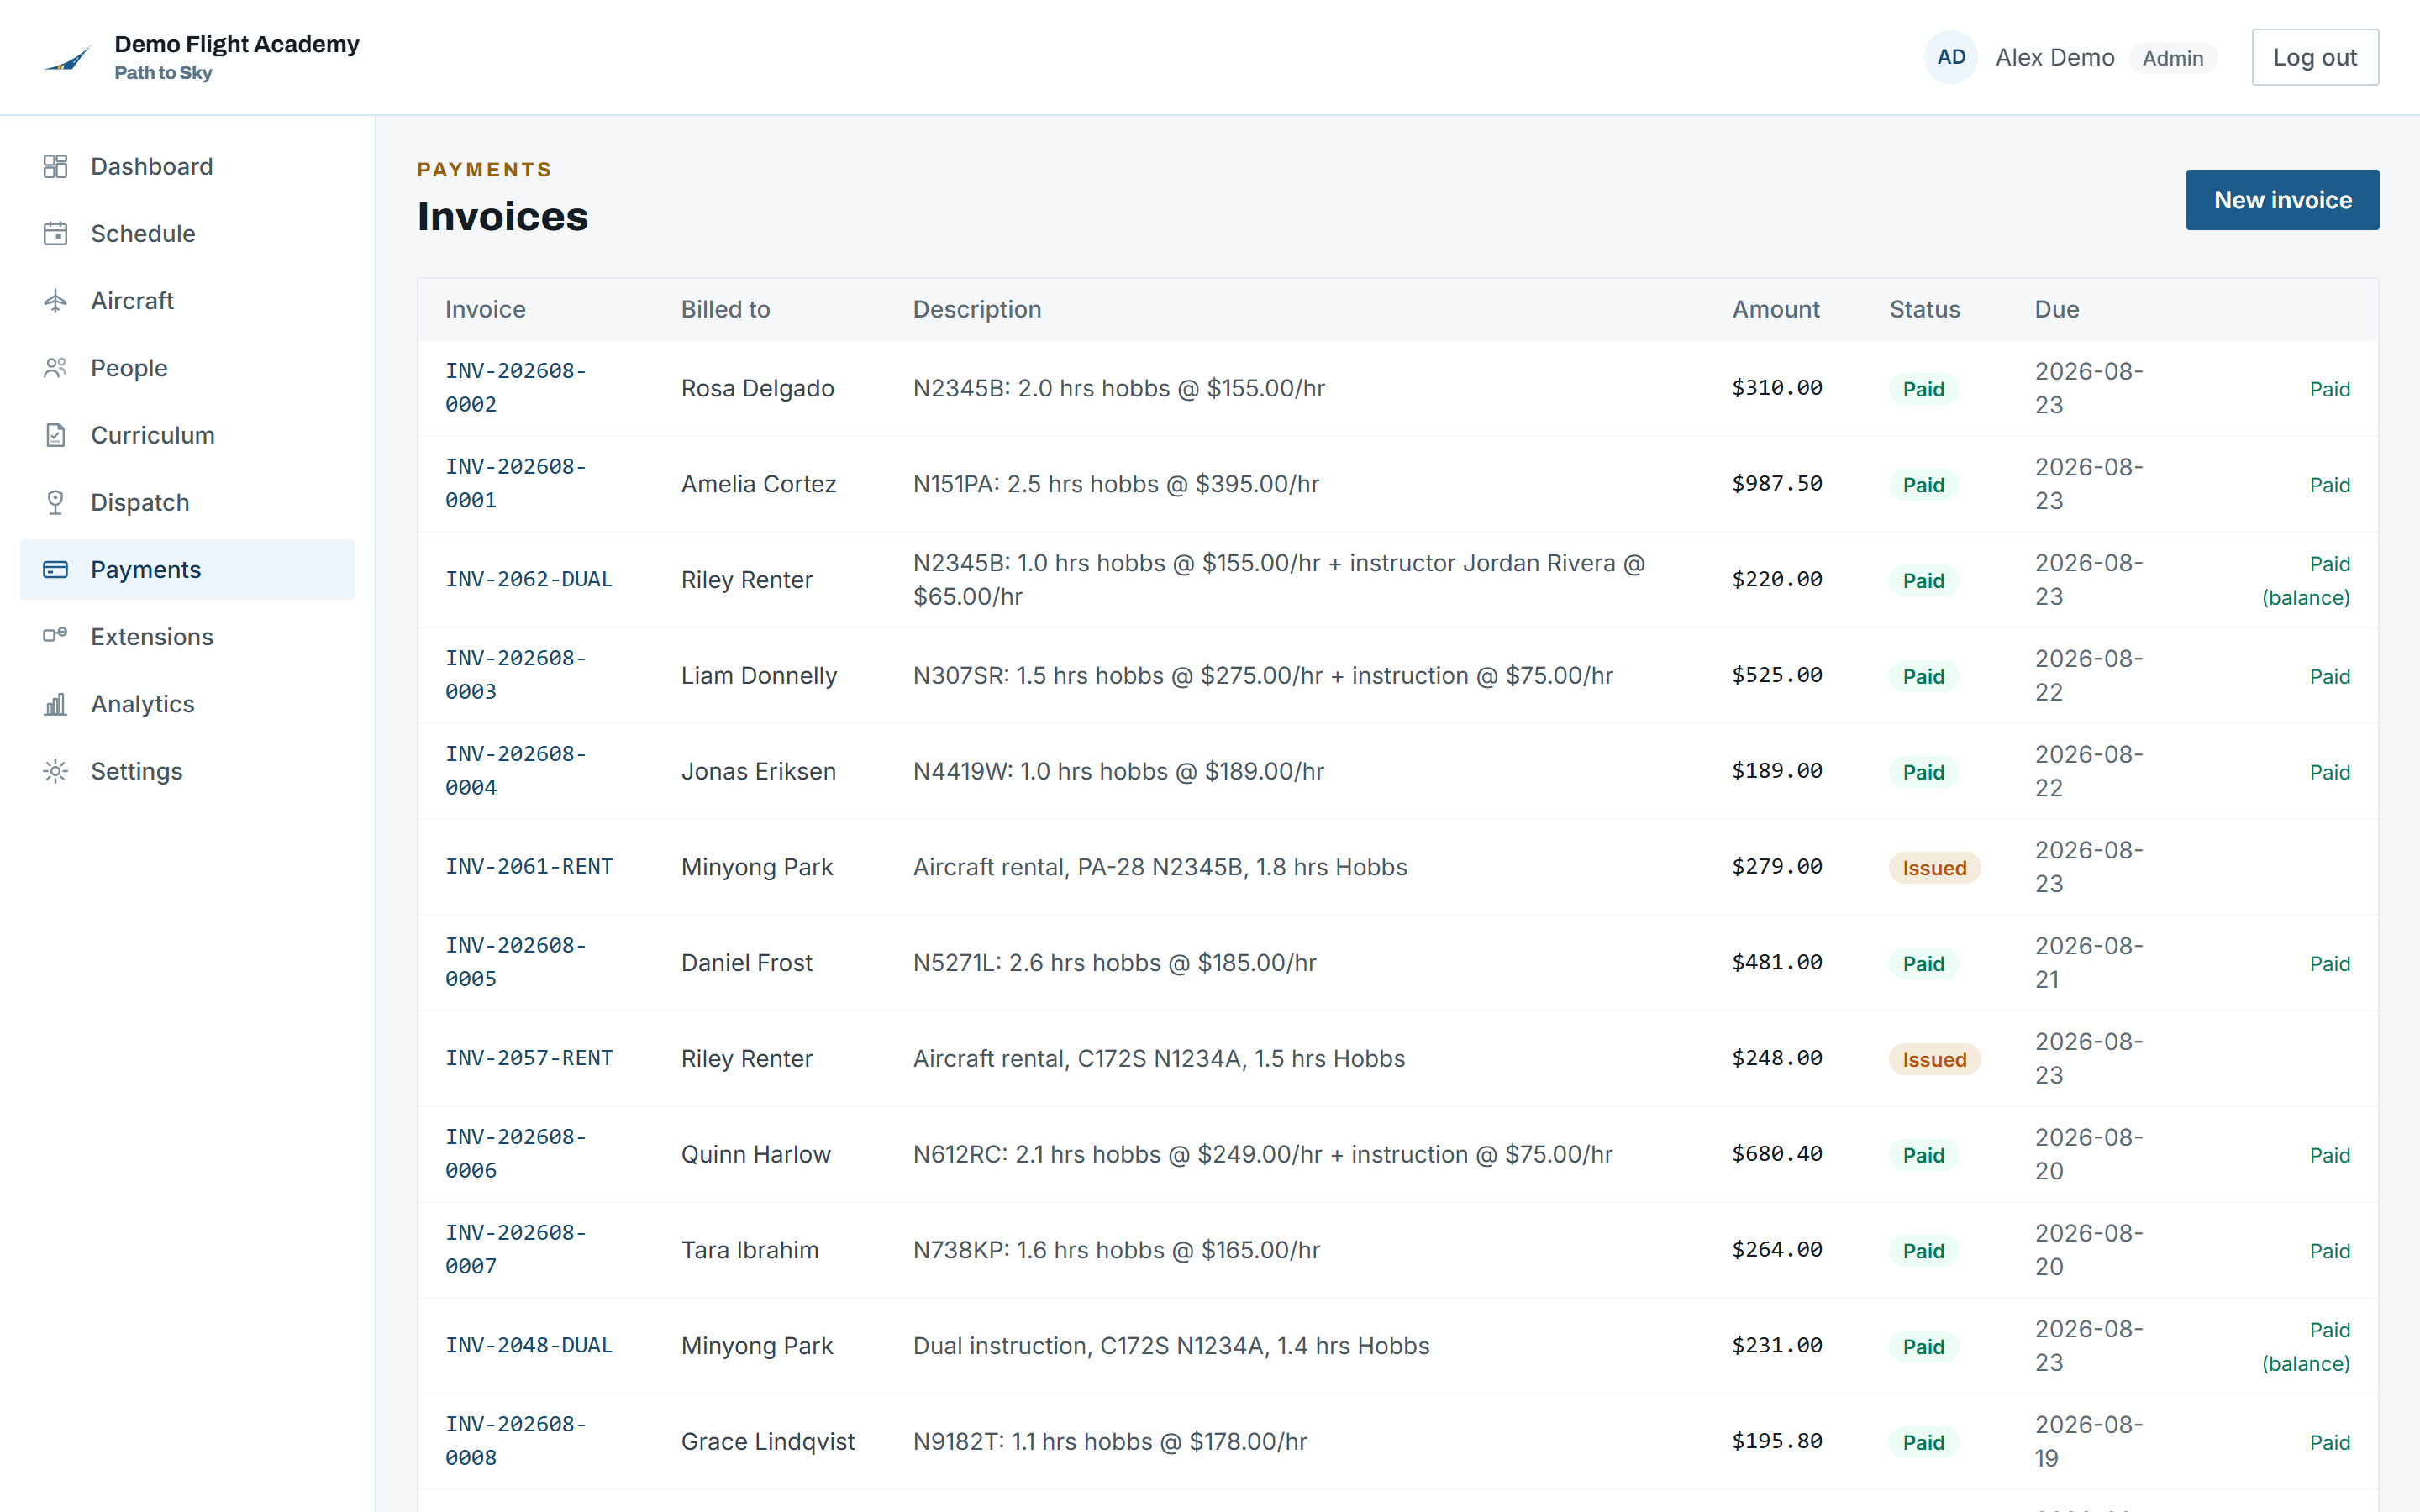Open invoice INV-202608-0004
Image resolution: width=2420 pixels, height=1512 pixels.
pos(516,771)
